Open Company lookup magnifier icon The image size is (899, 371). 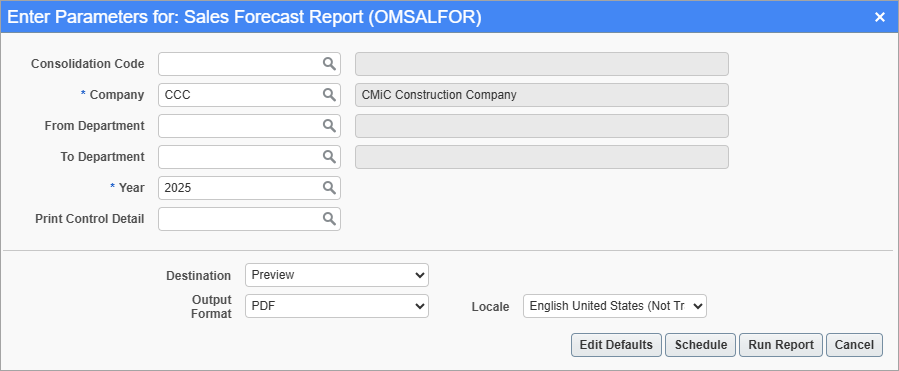329,95
